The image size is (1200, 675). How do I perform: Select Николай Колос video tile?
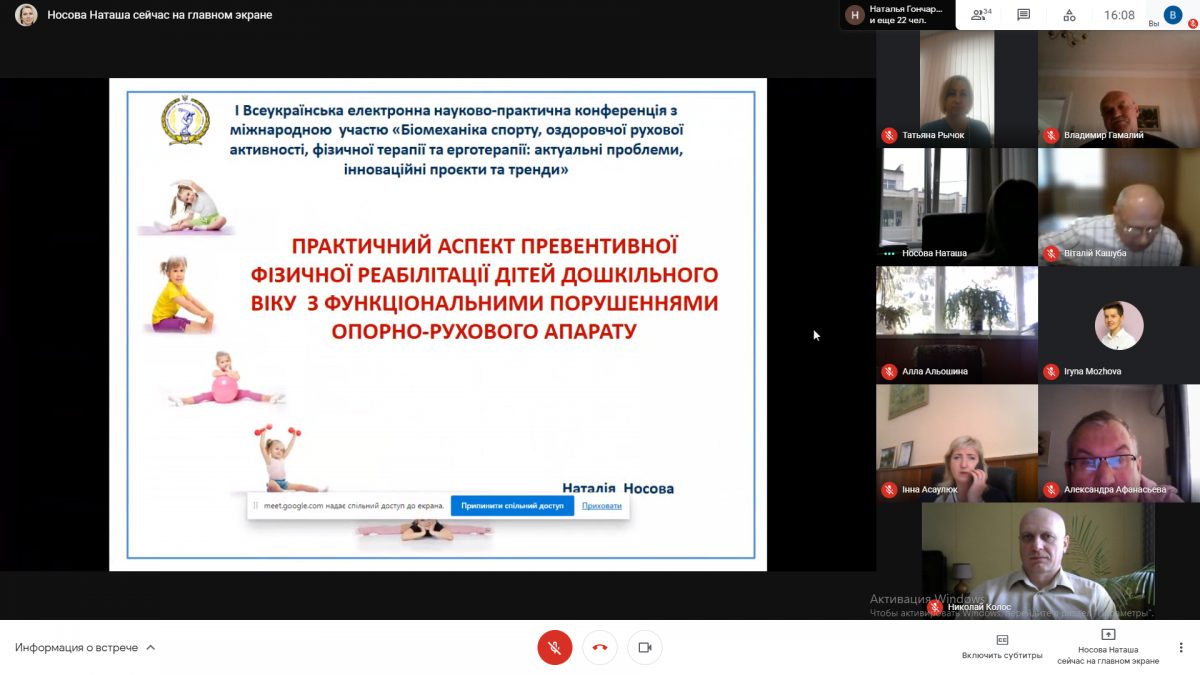point(1037,560)
